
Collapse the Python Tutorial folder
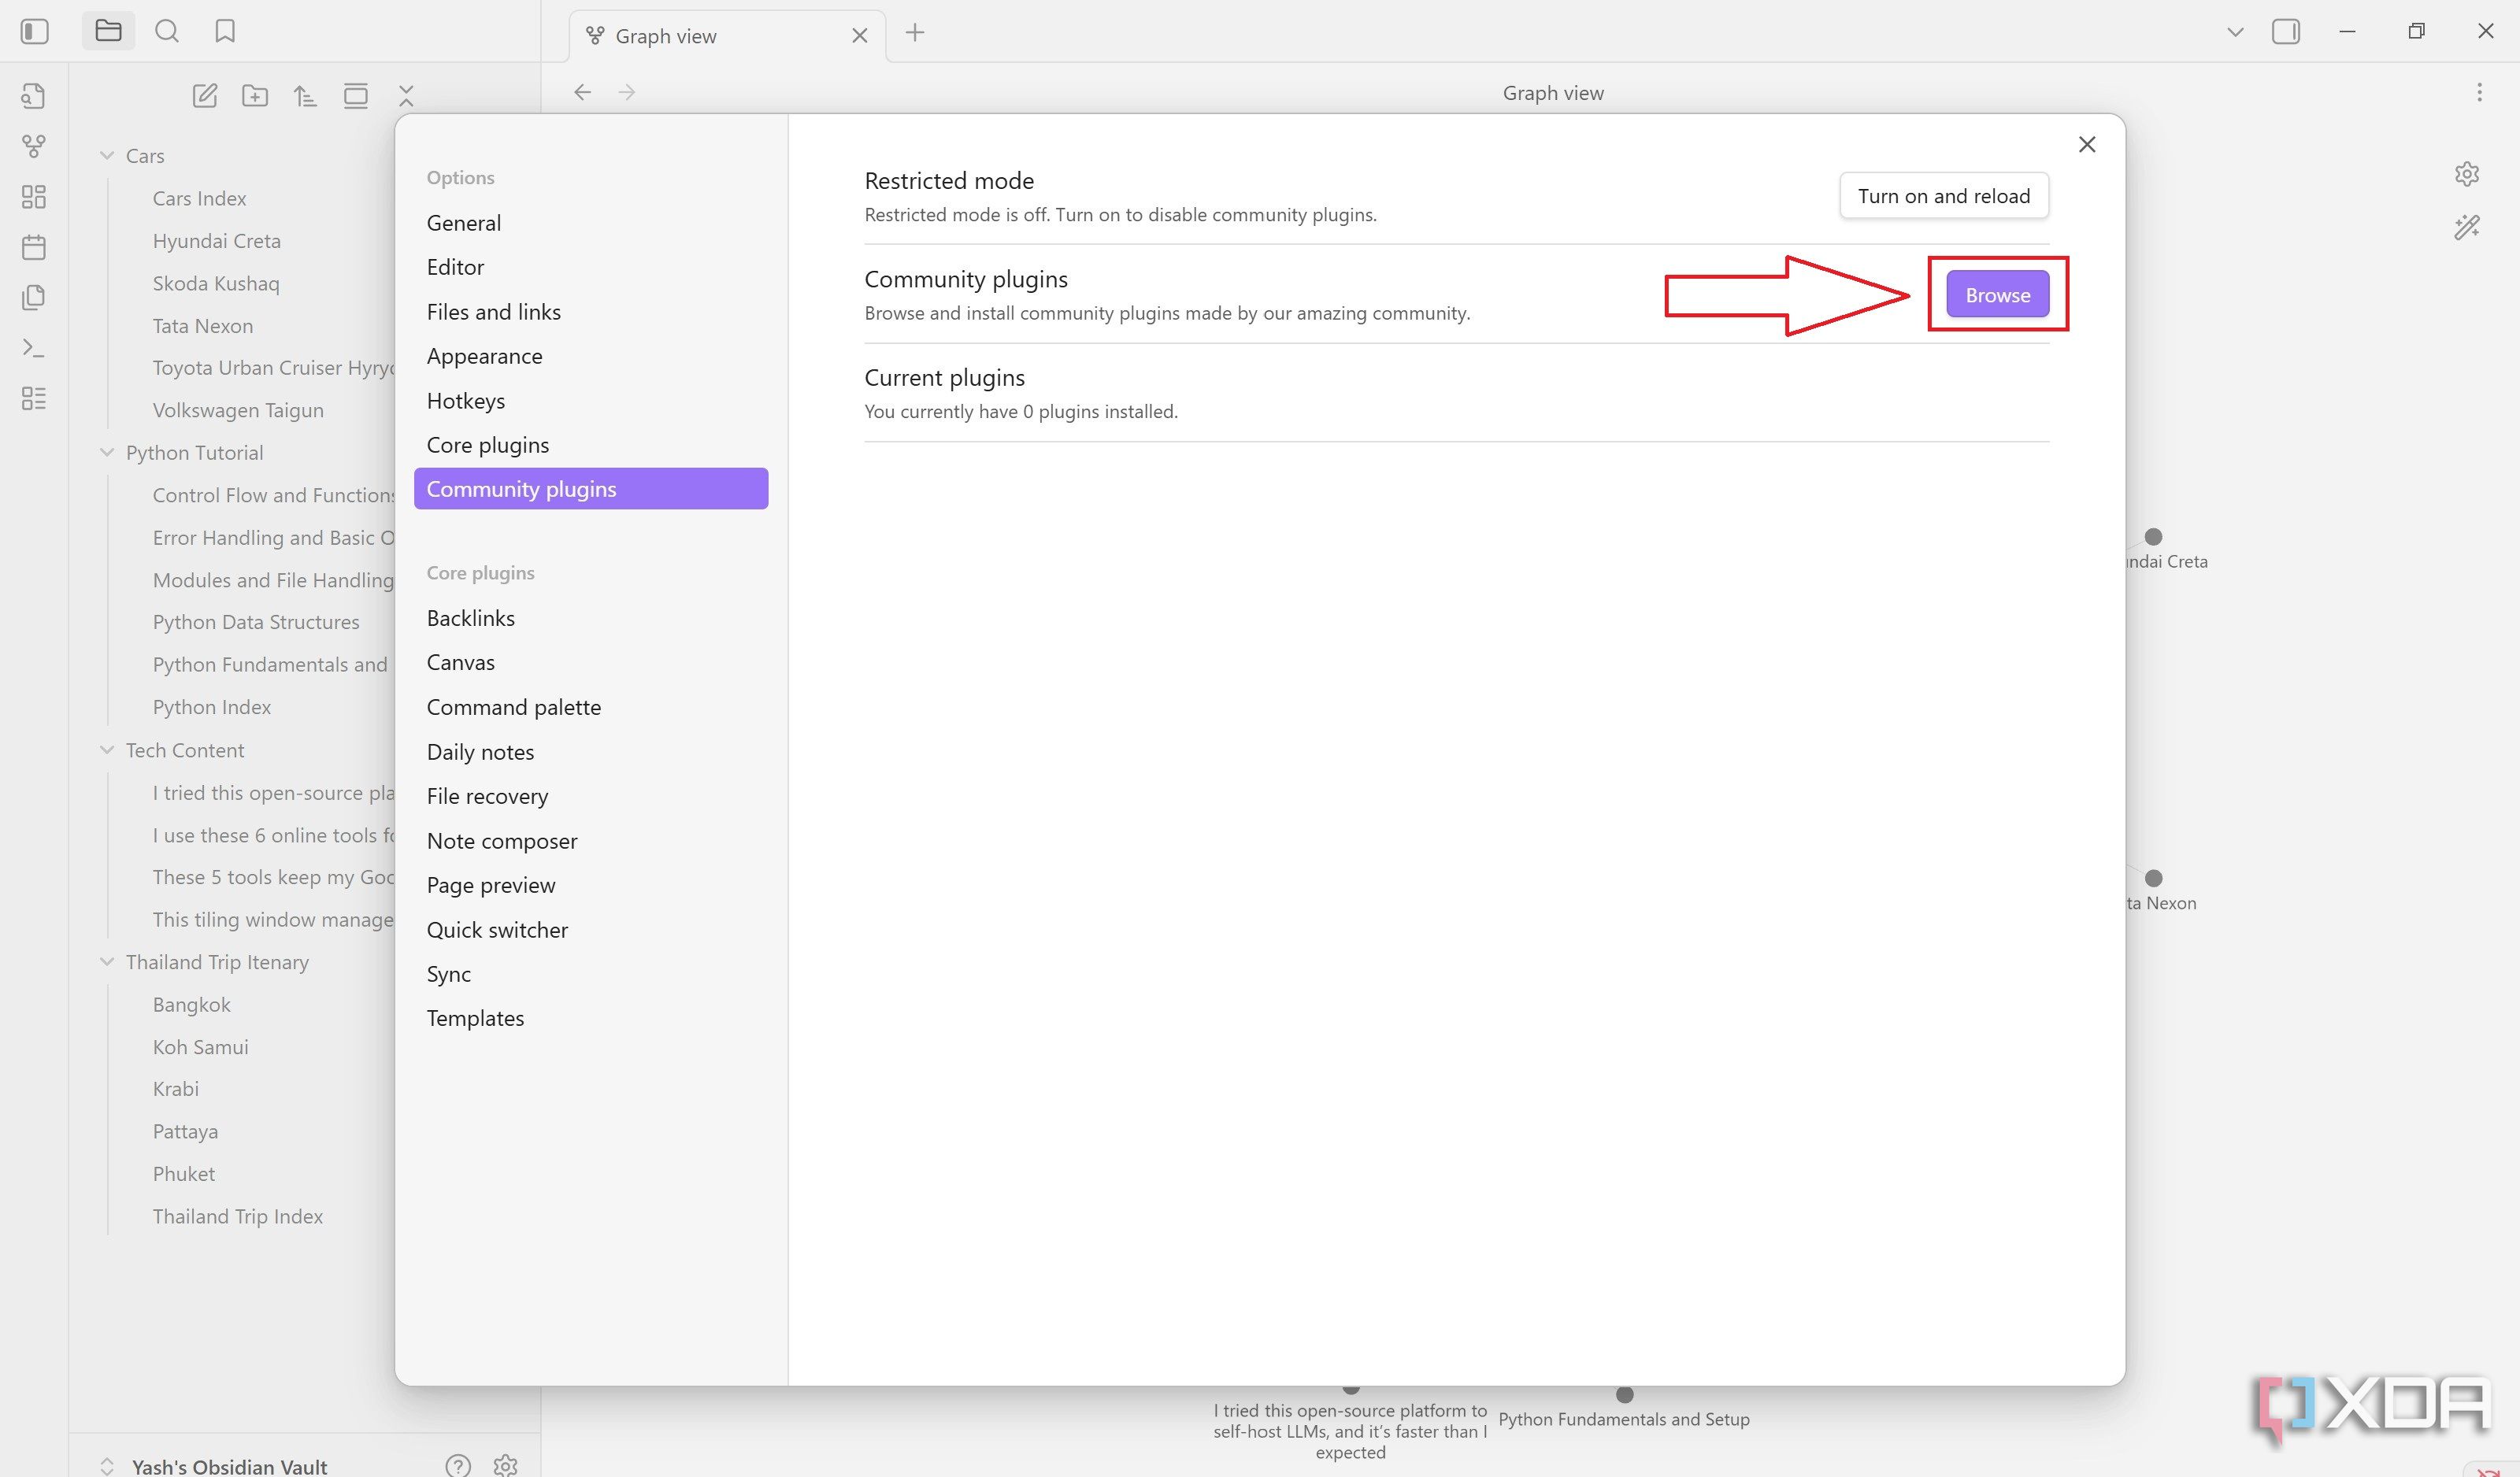point(107,452)
